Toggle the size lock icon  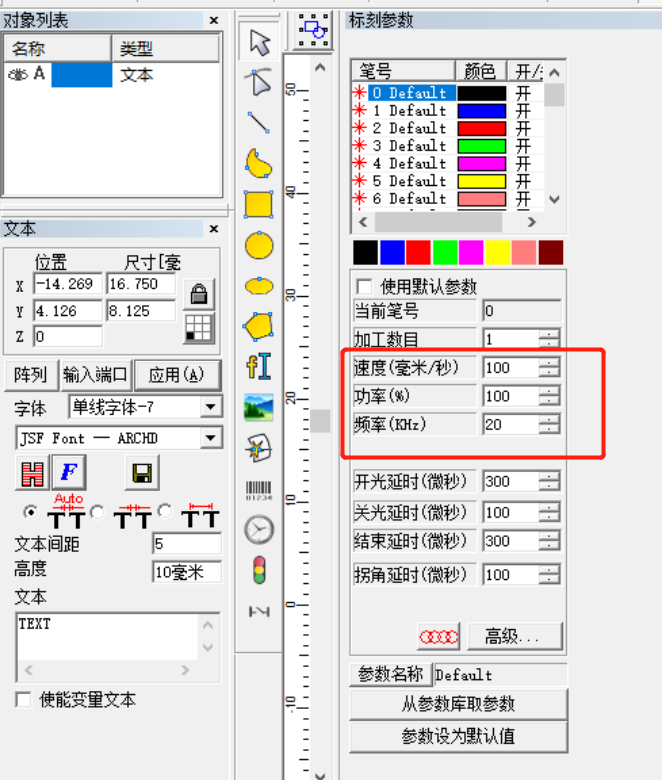point(199,293)
